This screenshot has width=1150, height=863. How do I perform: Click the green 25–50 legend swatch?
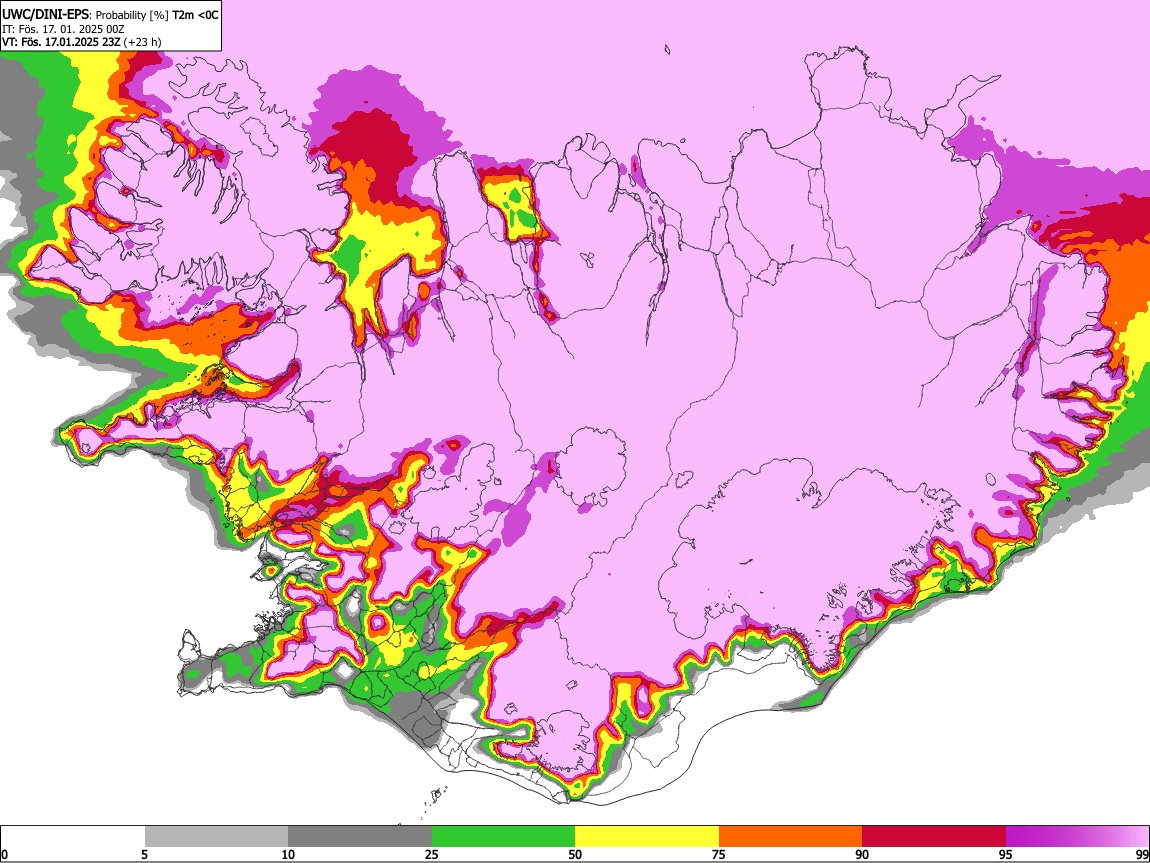pos(503,837)
